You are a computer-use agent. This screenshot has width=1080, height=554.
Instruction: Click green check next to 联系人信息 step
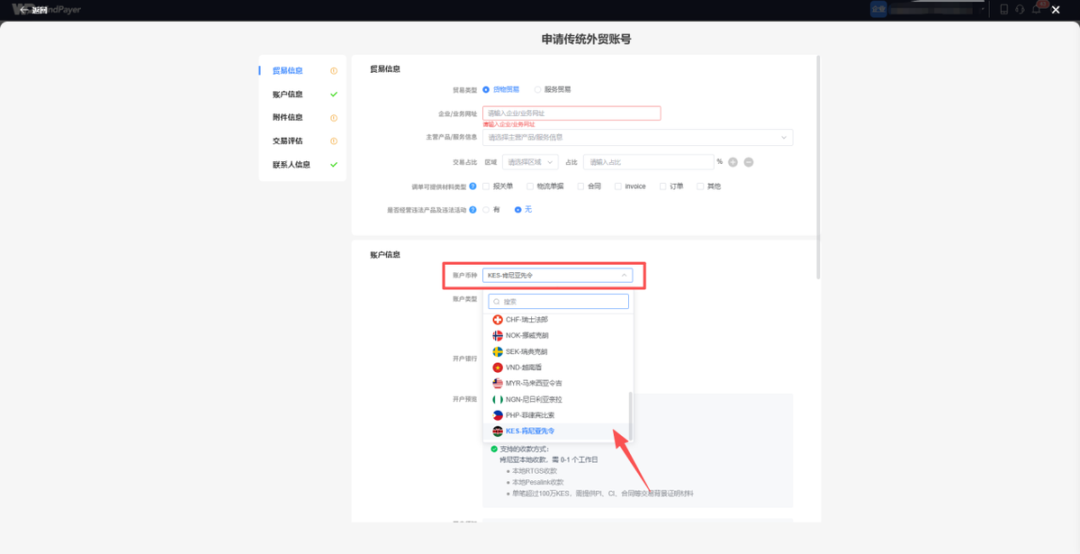click(334, 165)
